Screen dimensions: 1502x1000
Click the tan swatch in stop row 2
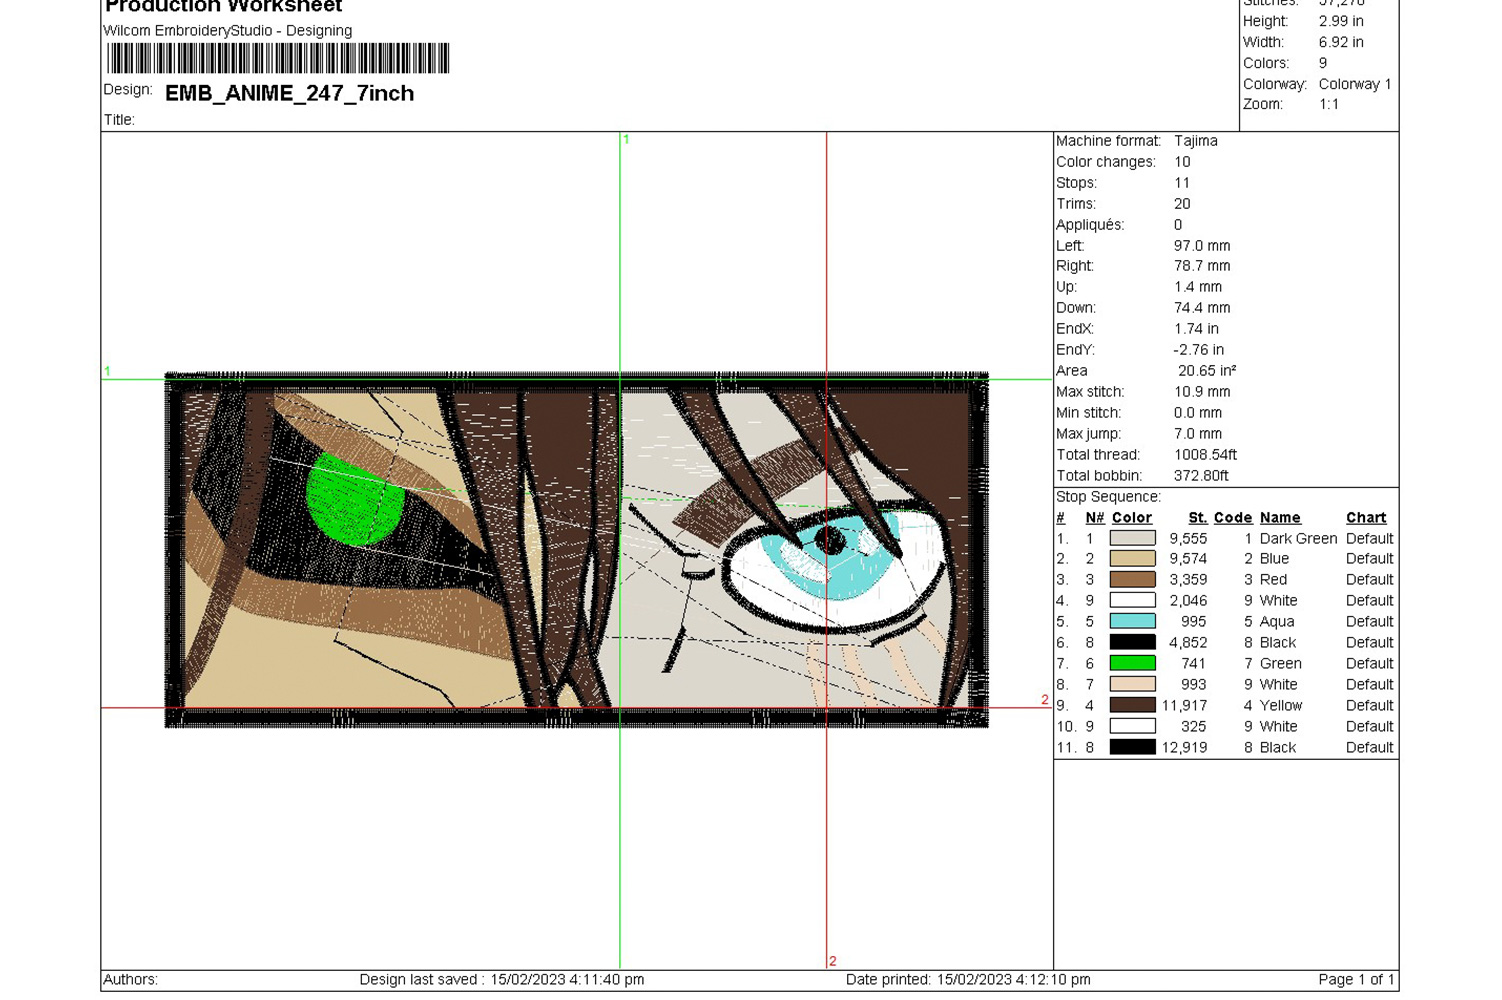tap(1132, 559)
